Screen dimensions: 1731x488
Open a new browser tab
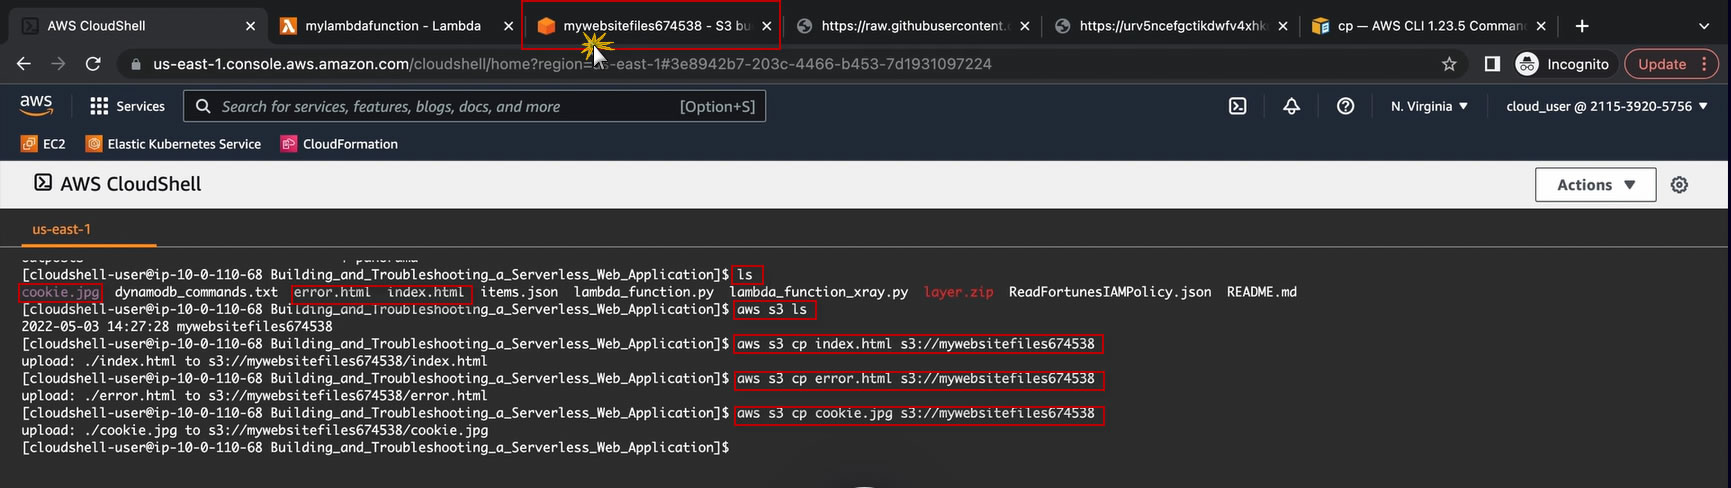1582,26
